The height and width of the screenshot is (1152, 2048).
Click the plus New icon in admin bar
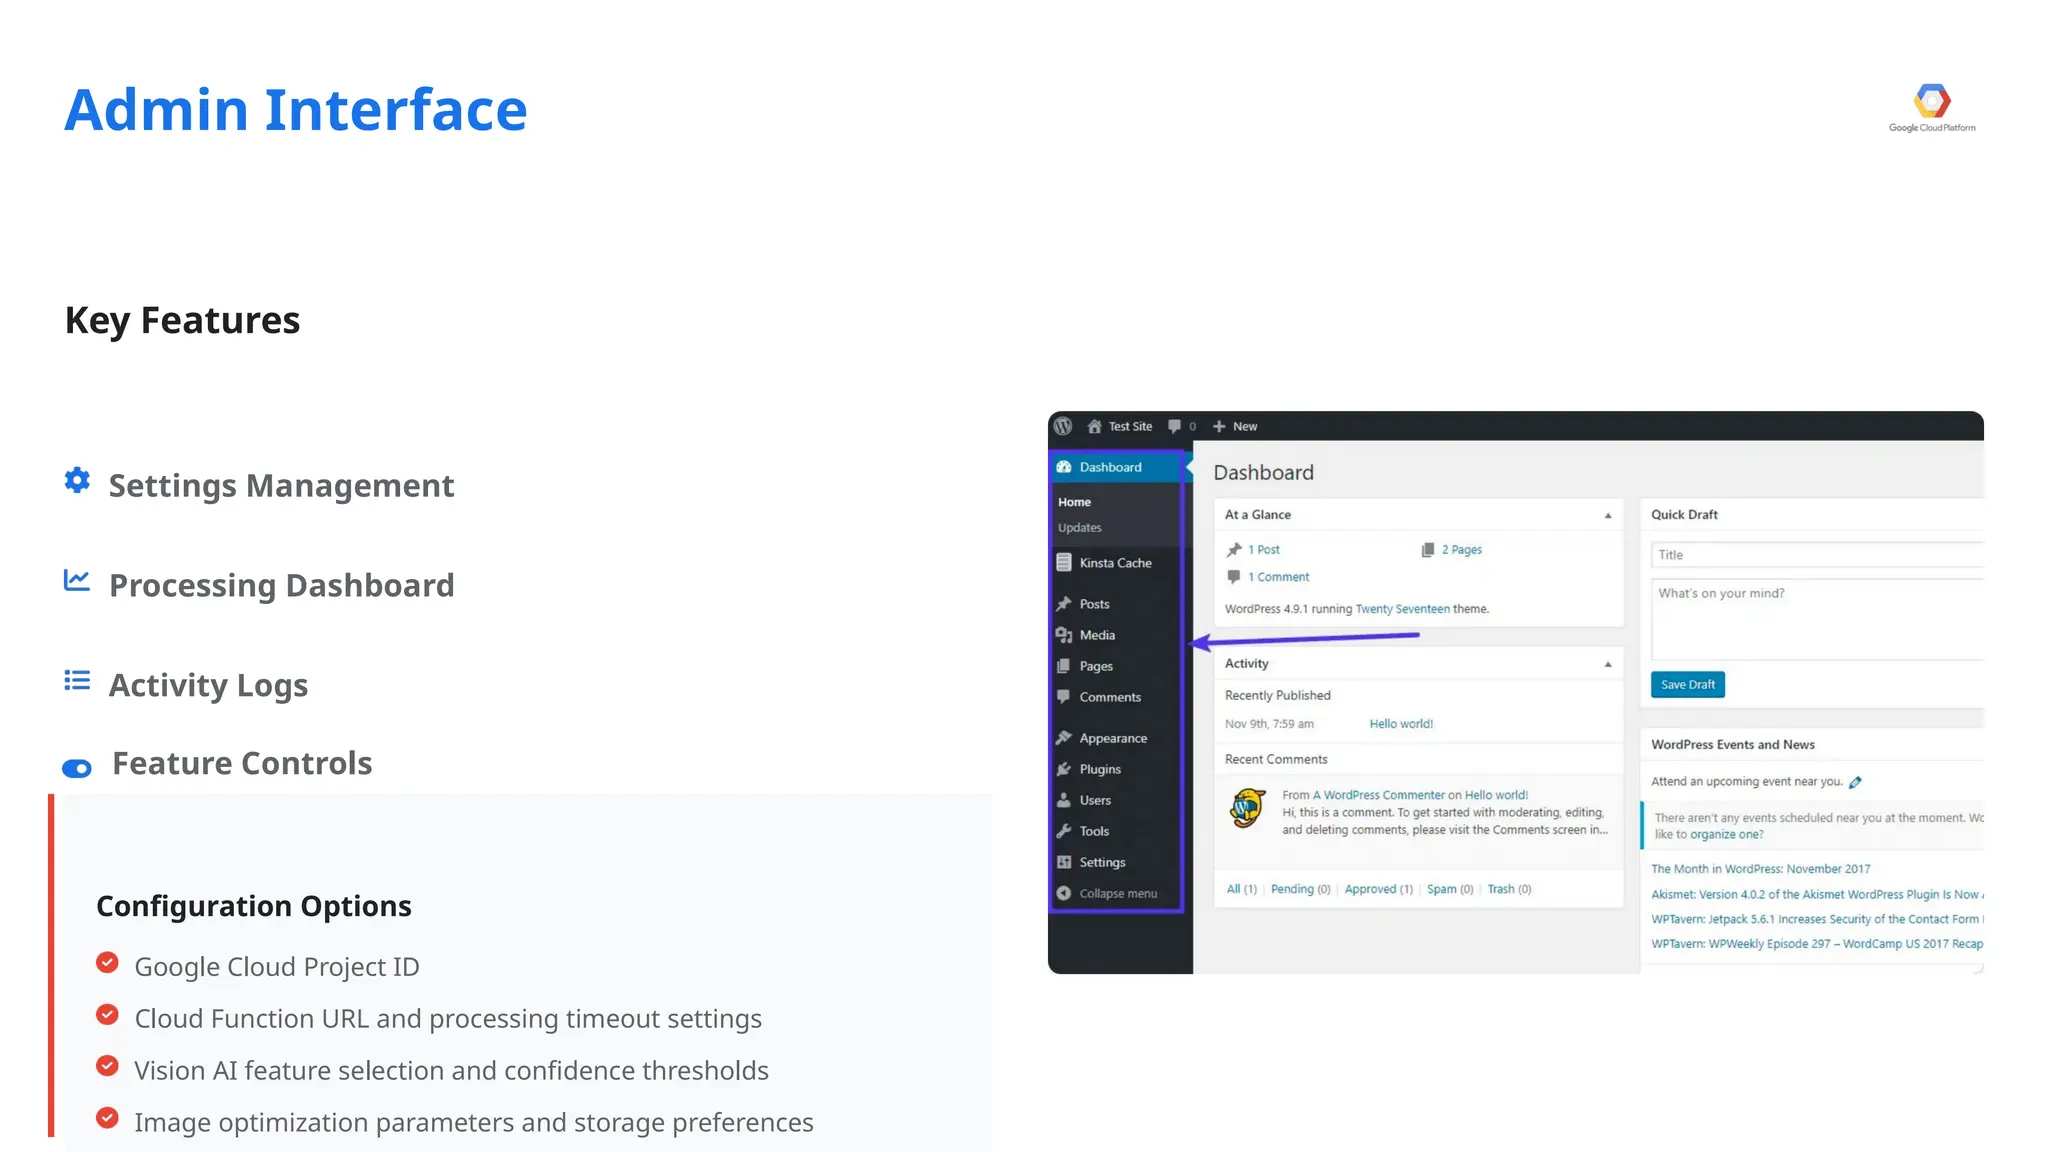(x=1219, y=426)
